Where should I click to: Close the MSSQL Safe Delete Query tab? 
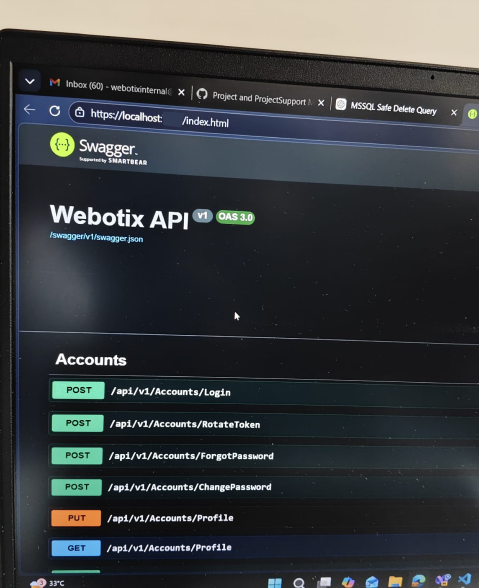pyautogui.click(x=454, y=112)
